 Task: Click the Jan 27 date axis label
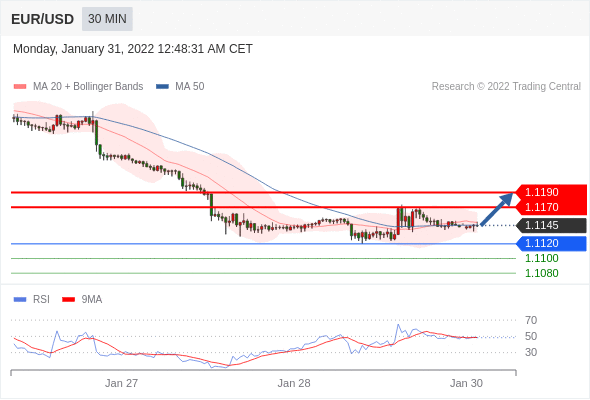121,383
